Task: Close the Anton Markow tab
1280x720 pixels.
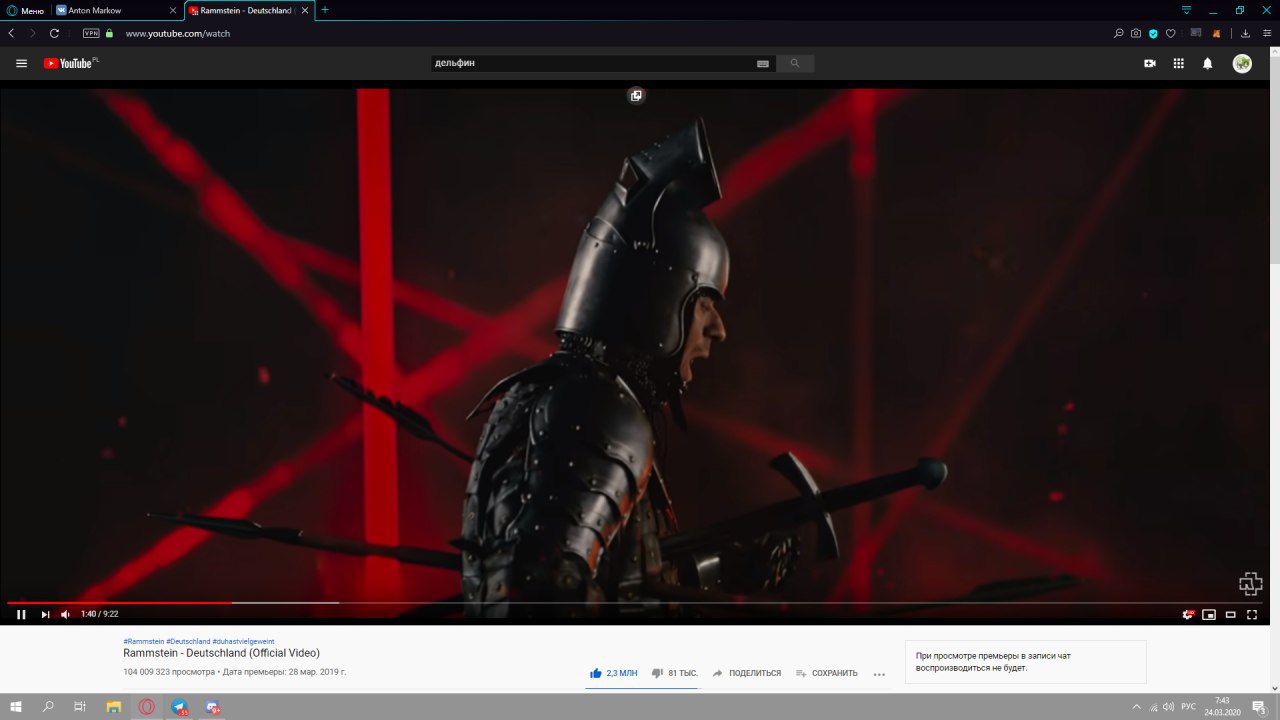Action: pos(172,10)
